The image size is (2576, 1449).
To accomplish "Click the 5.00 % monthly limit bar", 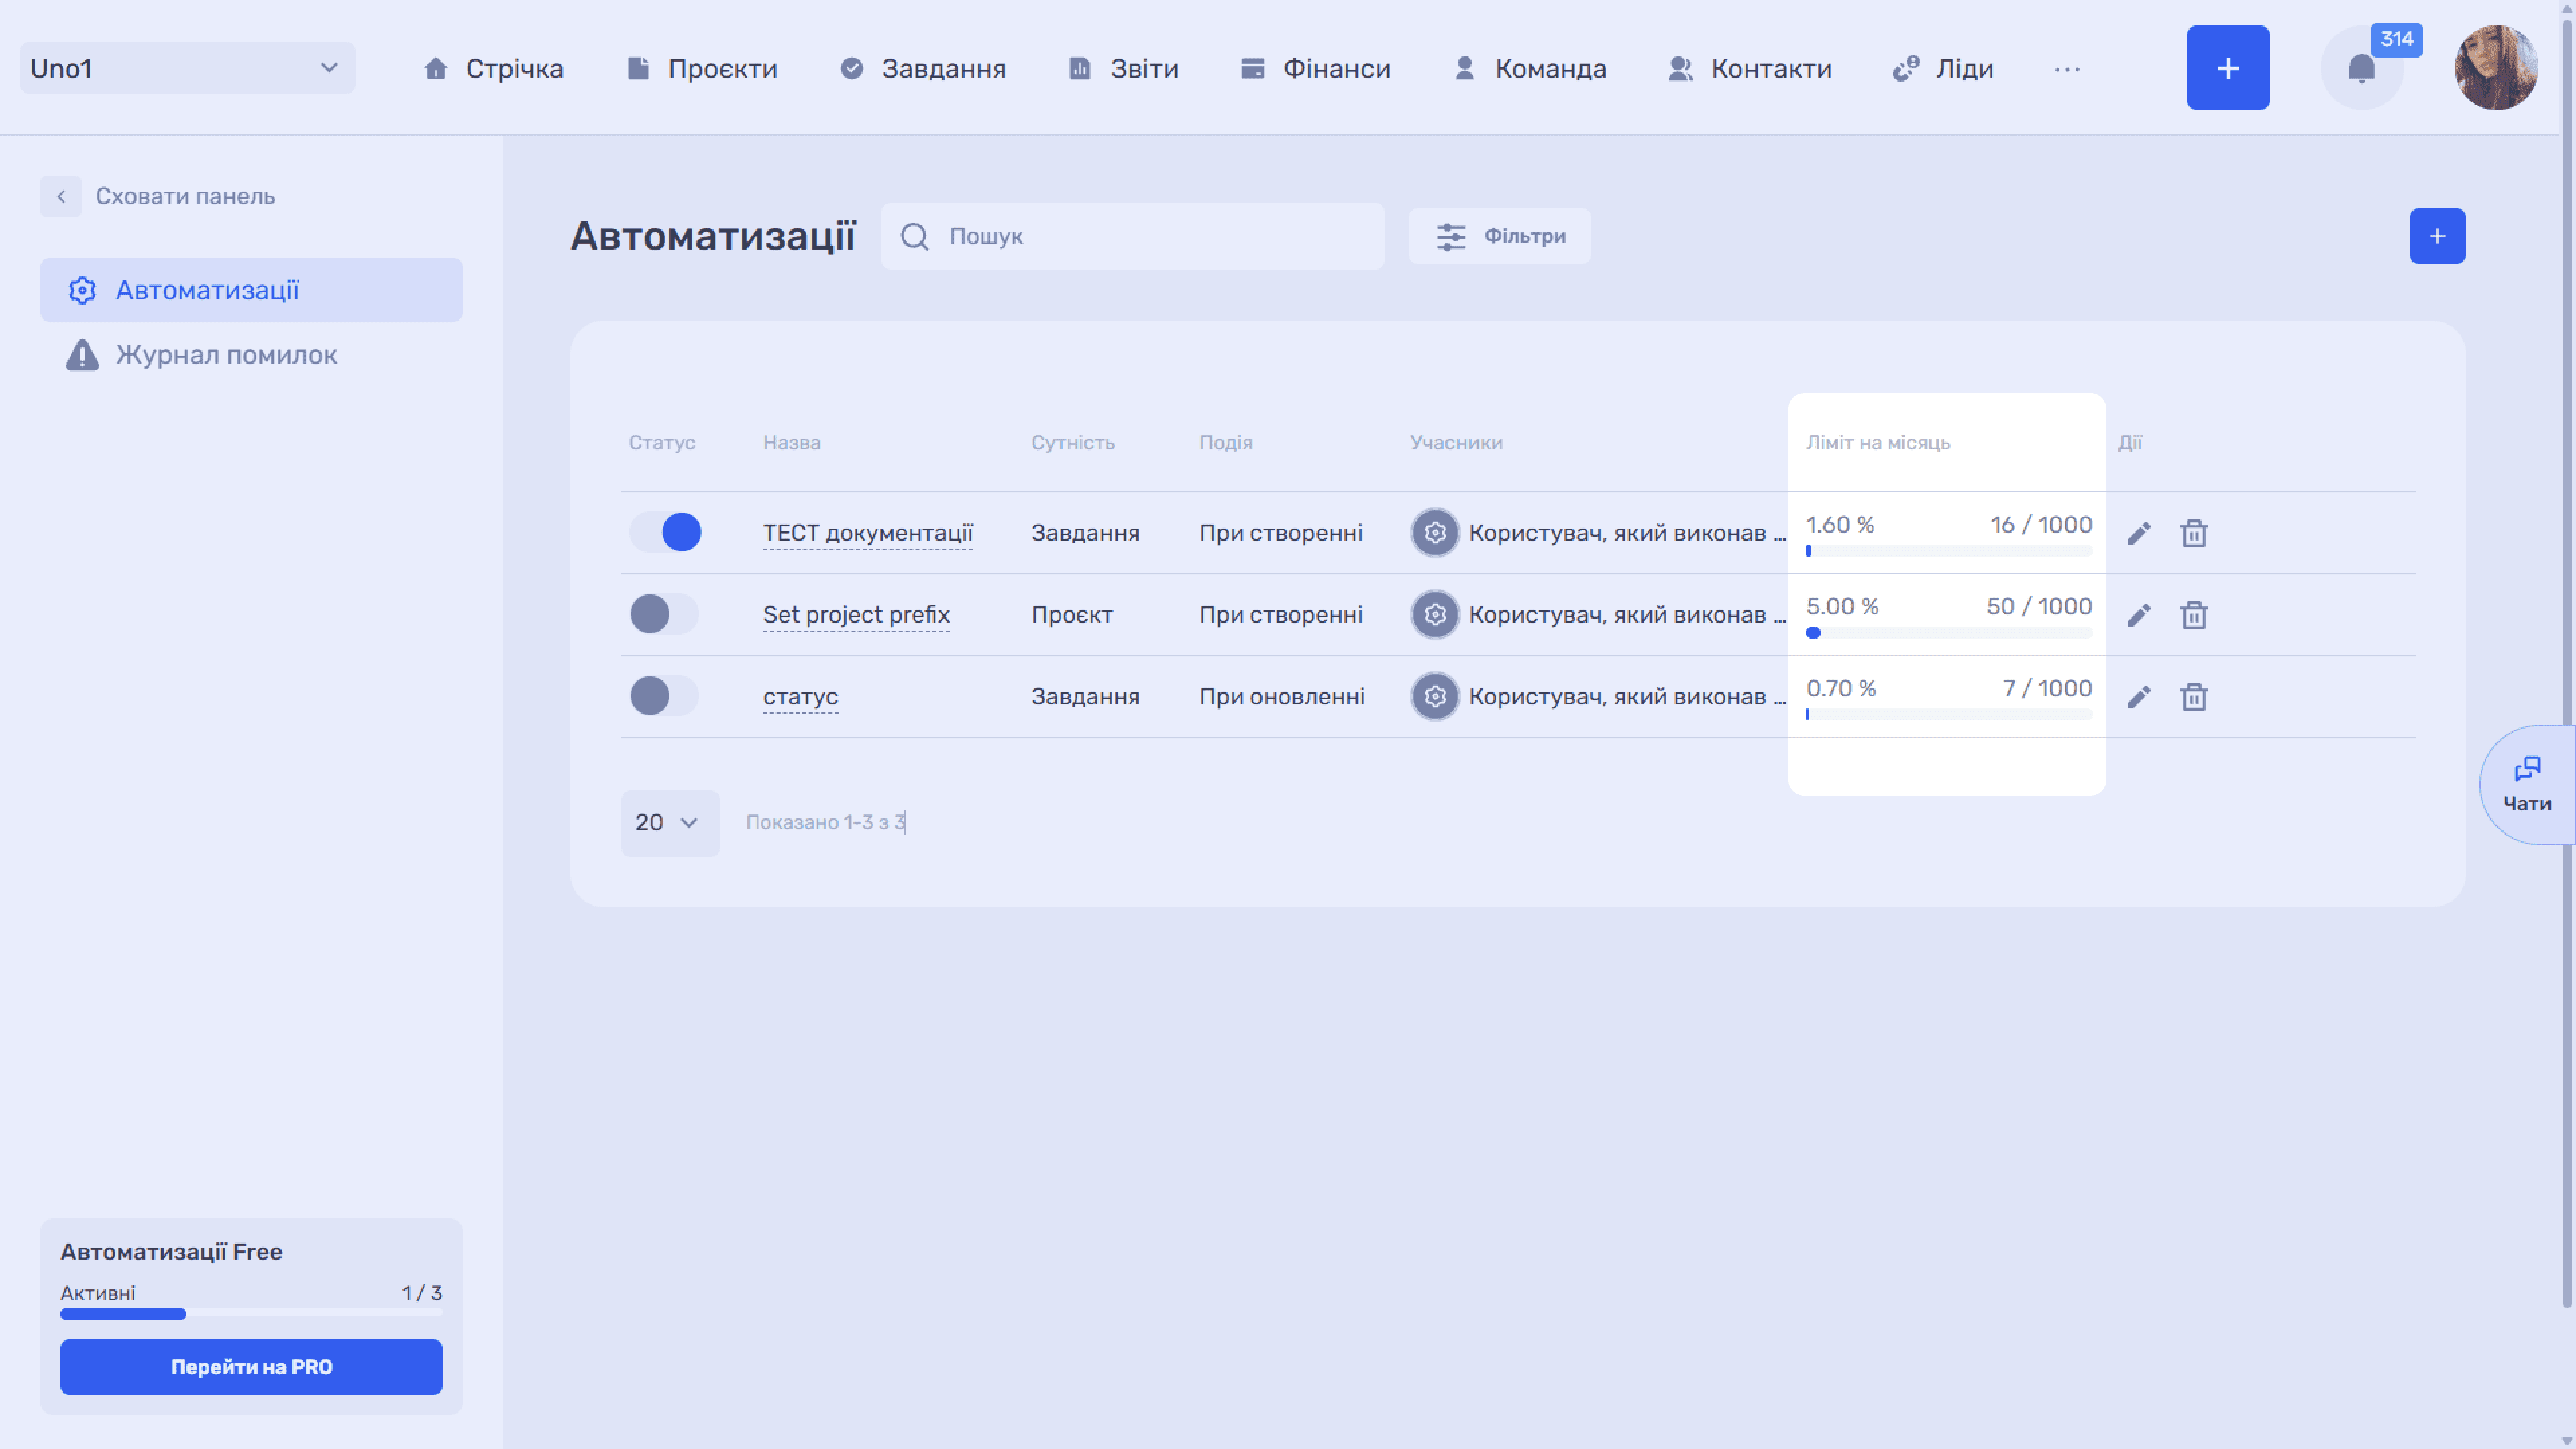I will 1948,633.
